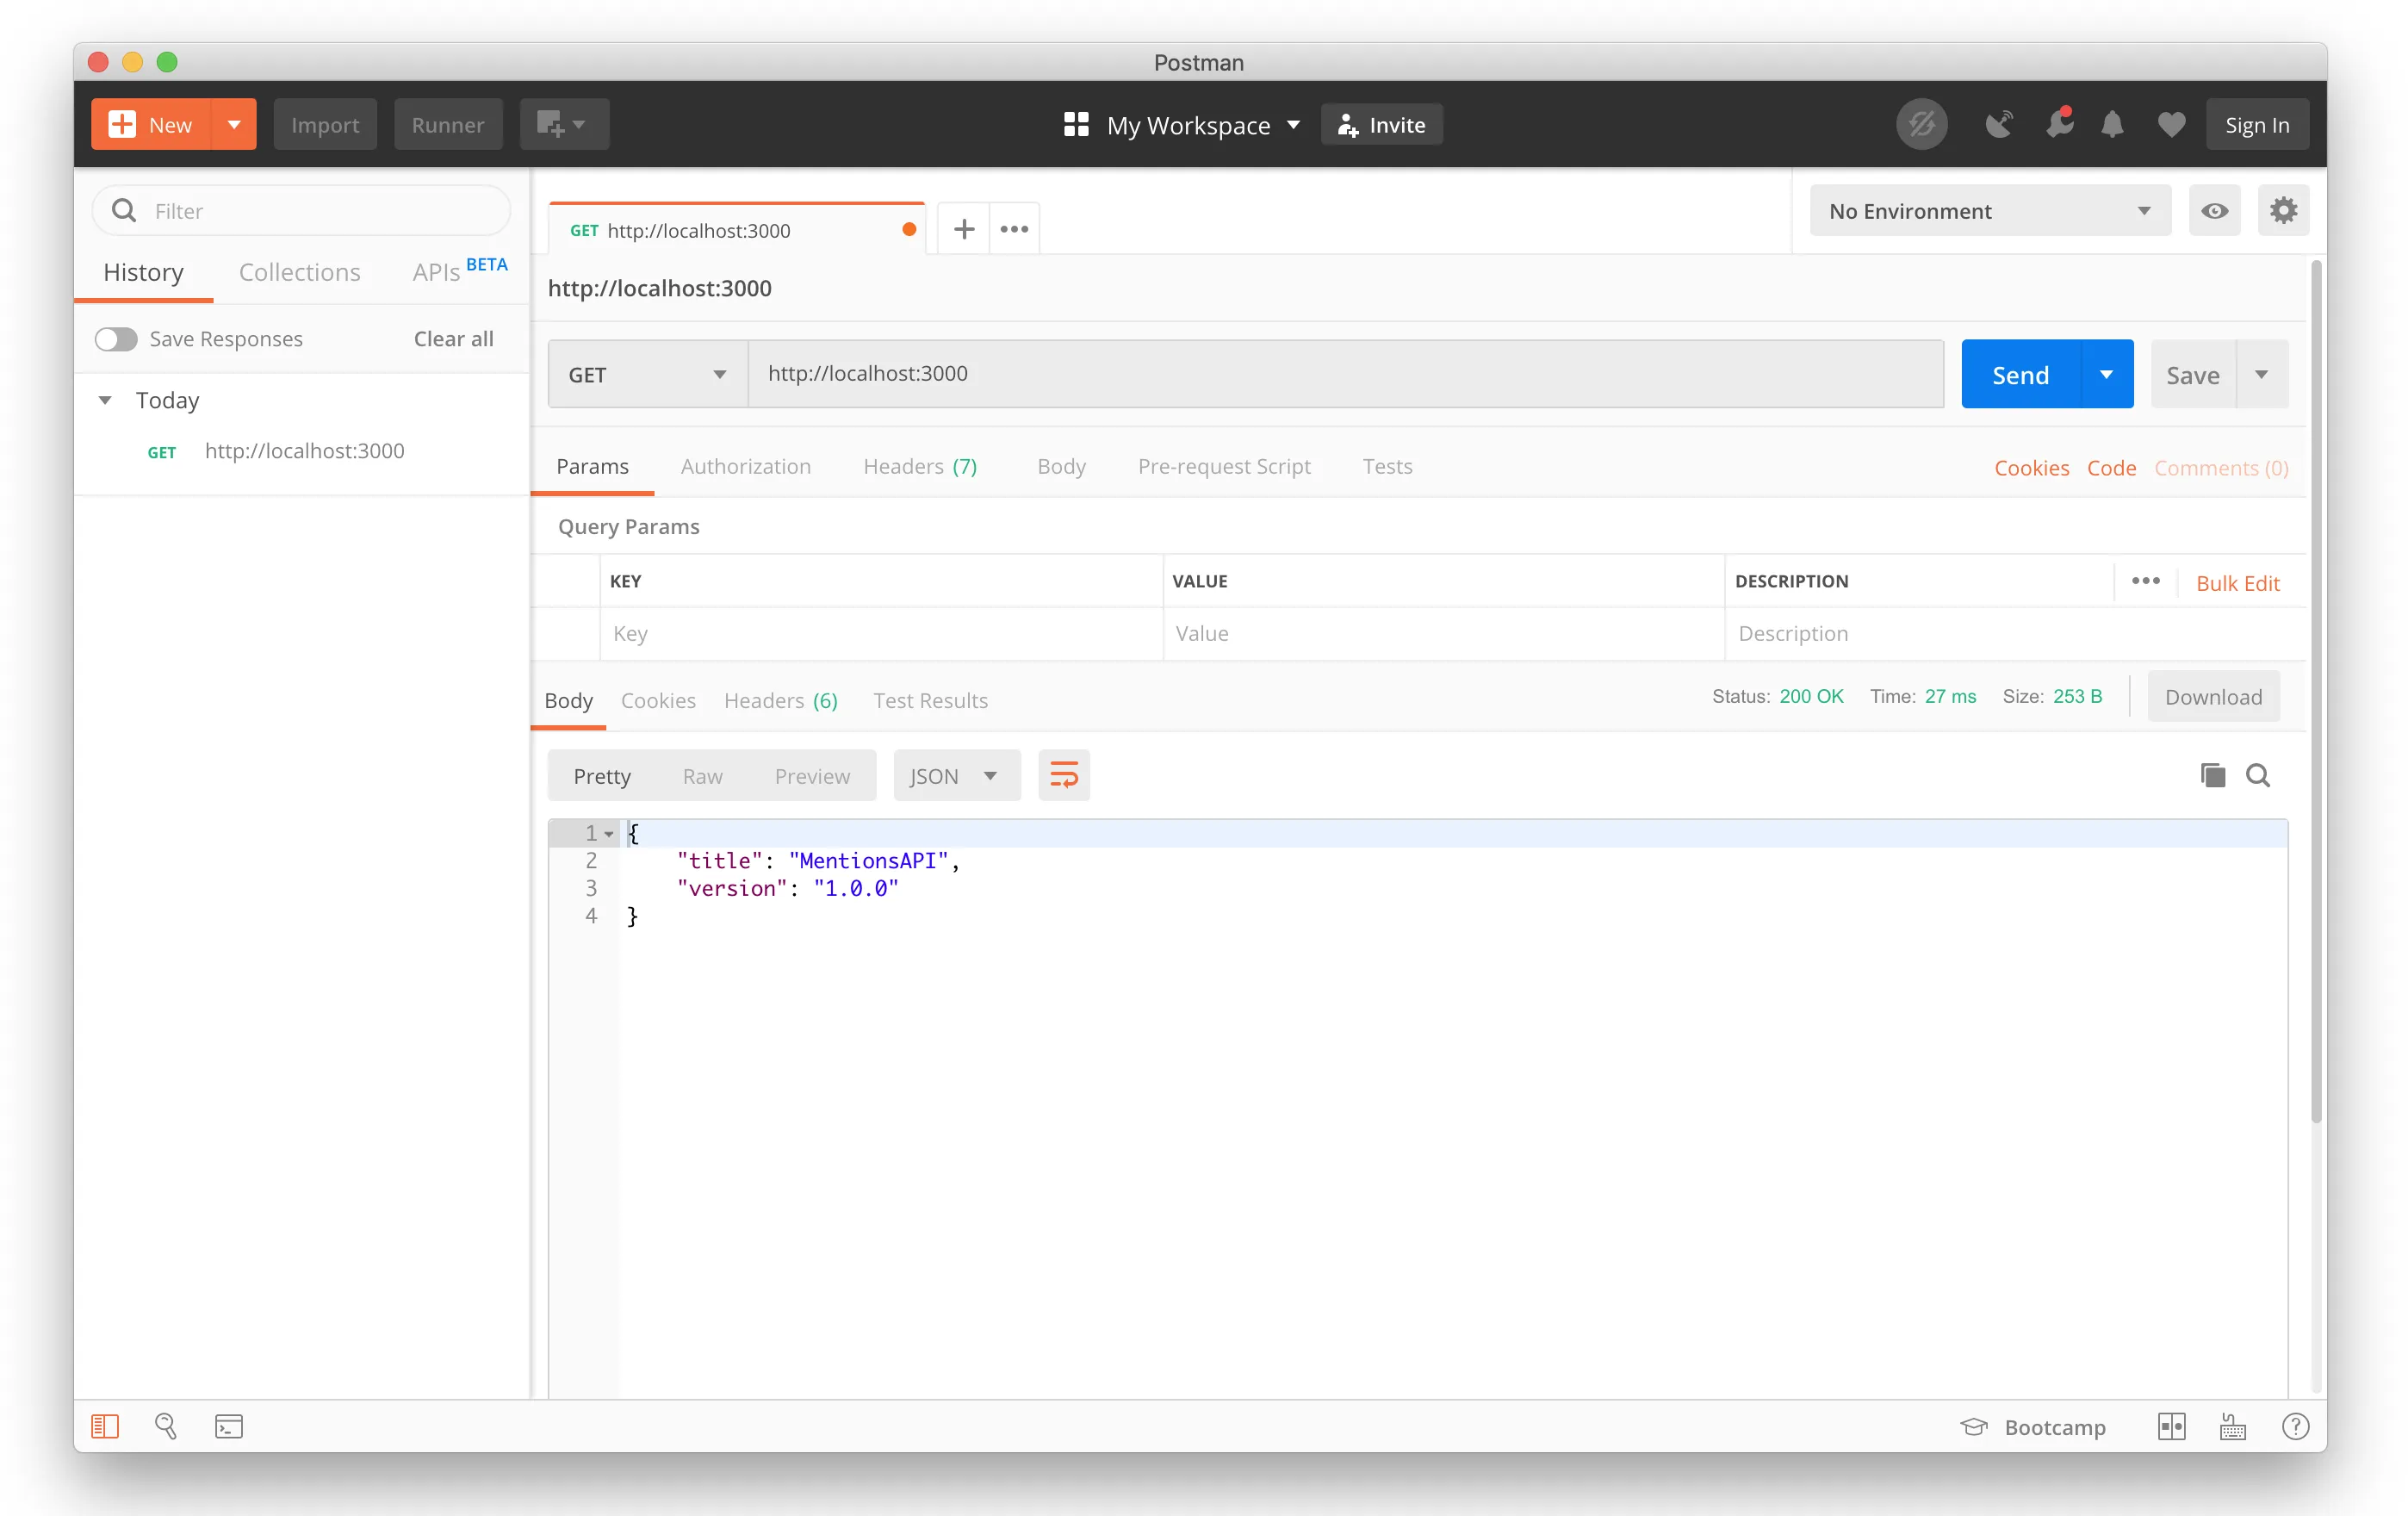Image resolution: width=2408 pixels, height=1516 pixels.
Task: Open environment quick look with the eye icon
Action: (x=2215, y=210)
